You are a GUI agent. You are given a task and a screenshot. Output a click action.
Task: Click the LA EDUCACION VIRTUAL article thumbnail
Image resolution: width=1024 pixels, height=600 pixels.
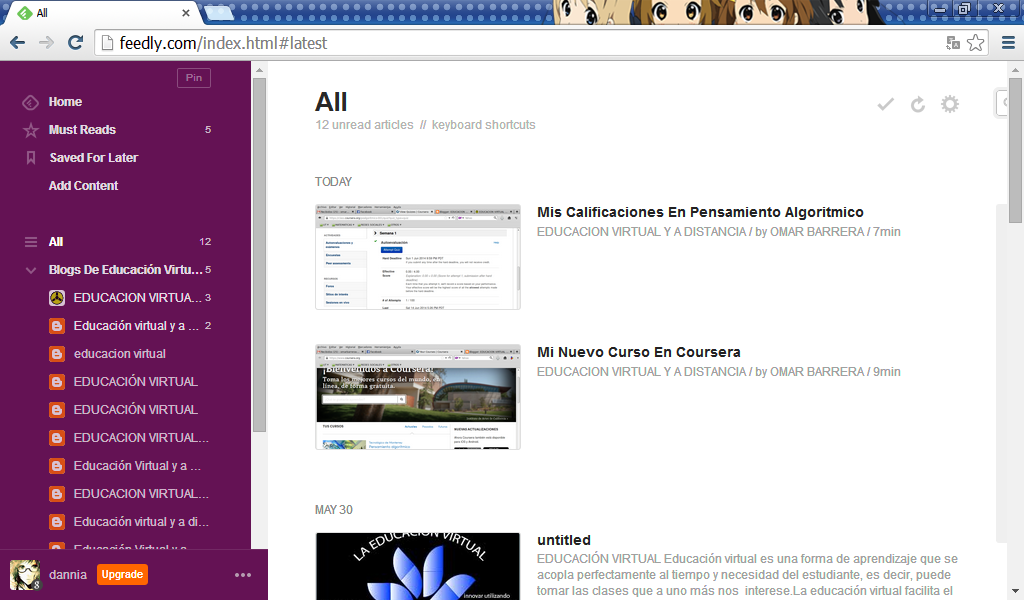tap(418, 566)
